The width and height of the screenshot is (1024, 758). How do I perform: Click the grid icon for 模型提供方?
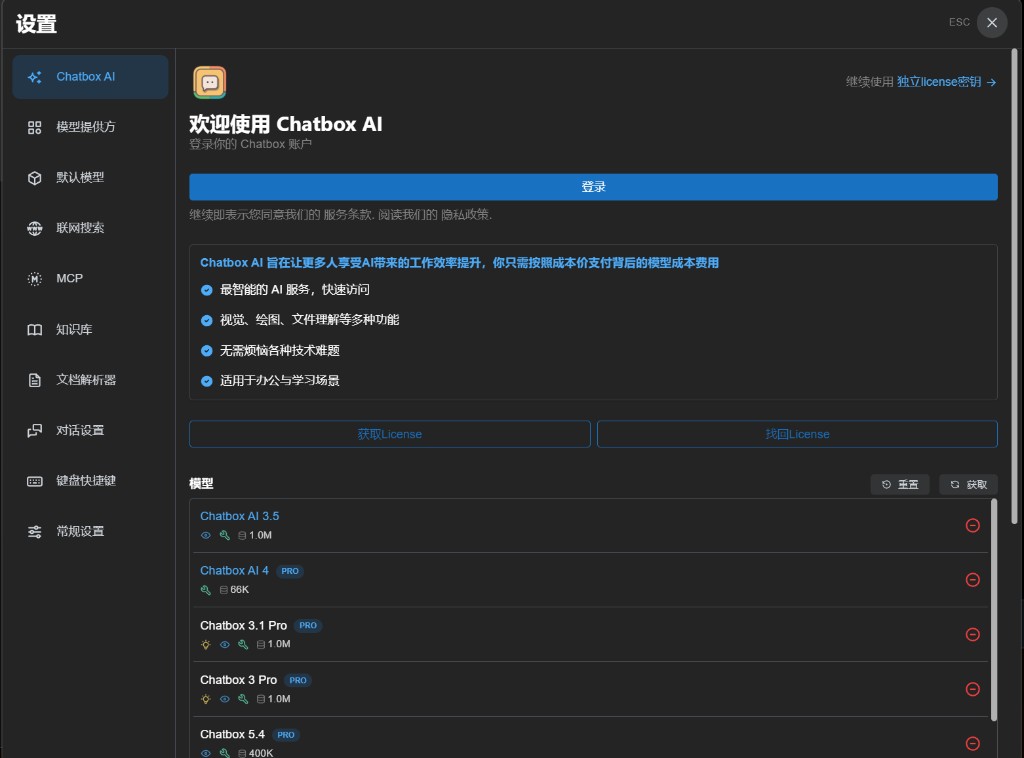click(35, 127)
